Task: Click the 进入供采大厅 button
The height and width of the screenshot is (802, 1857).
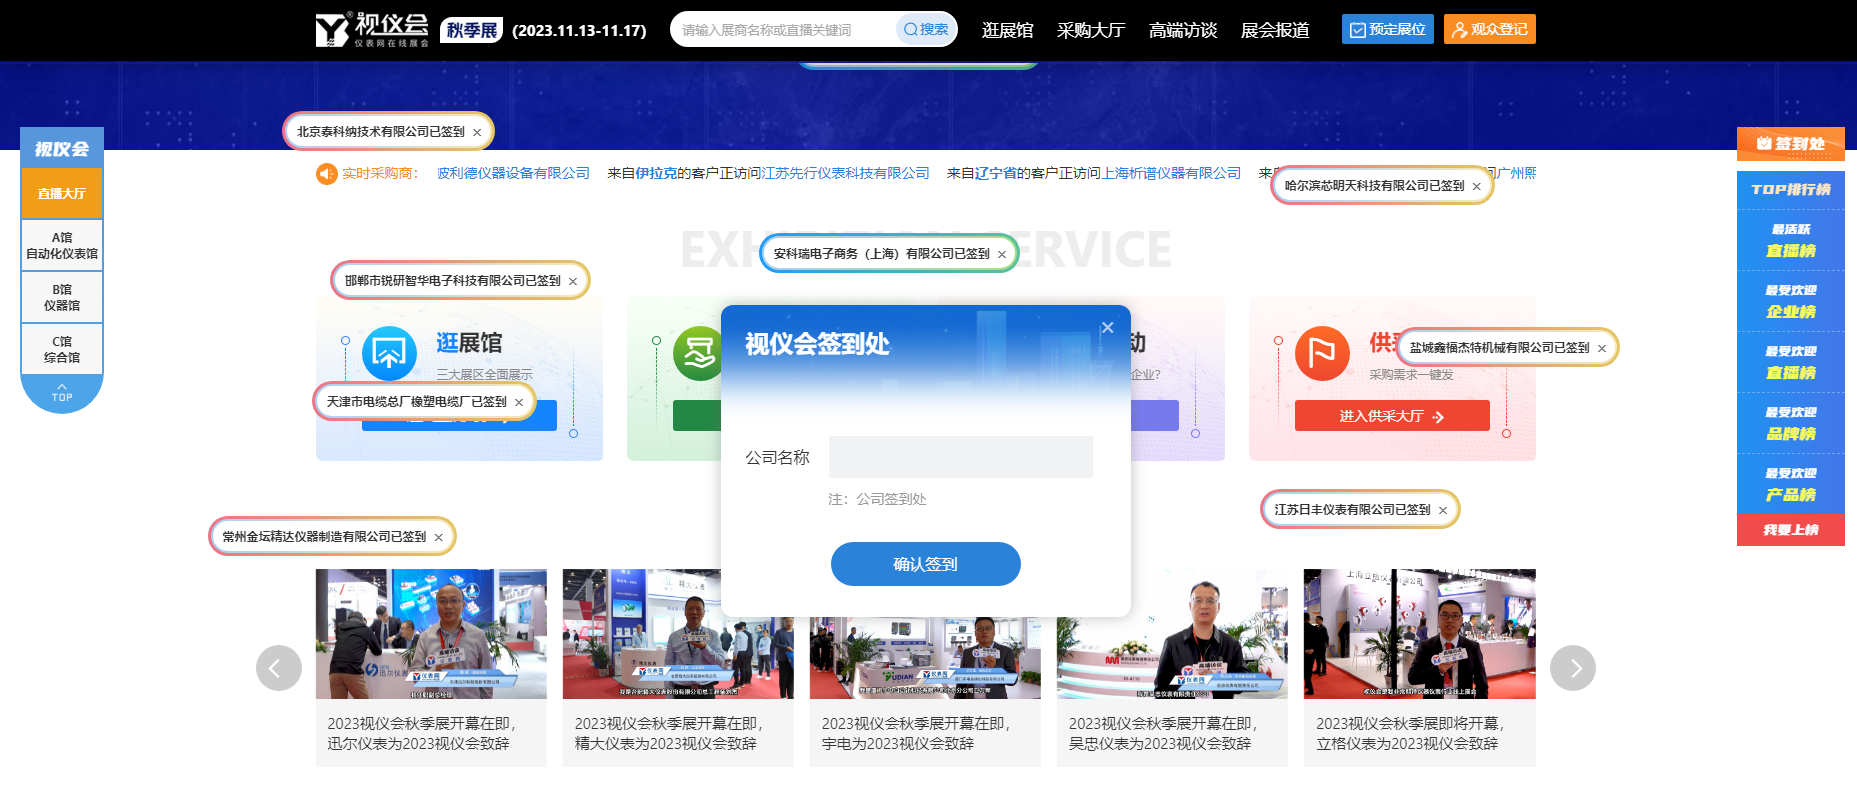Action: tap(1392, 416)
